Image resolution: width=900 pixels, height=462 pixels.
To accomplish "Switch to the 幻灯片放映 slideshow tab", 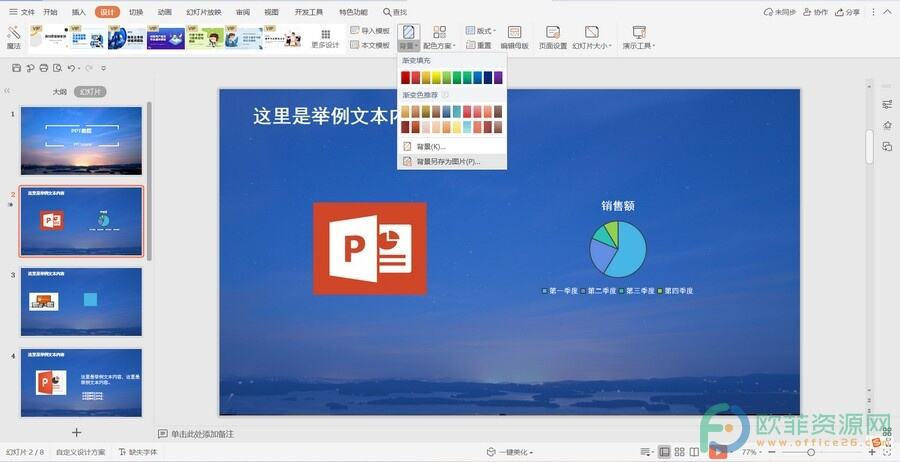I will pos(204,12).
